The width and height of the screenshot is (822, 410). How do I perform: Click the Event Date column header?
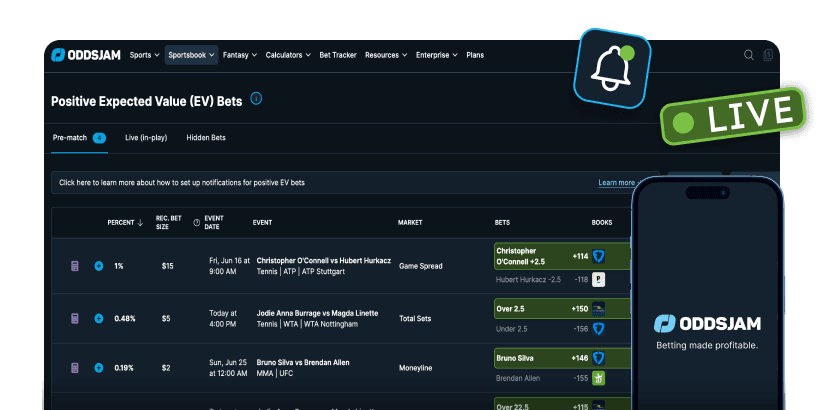(214, 222)
